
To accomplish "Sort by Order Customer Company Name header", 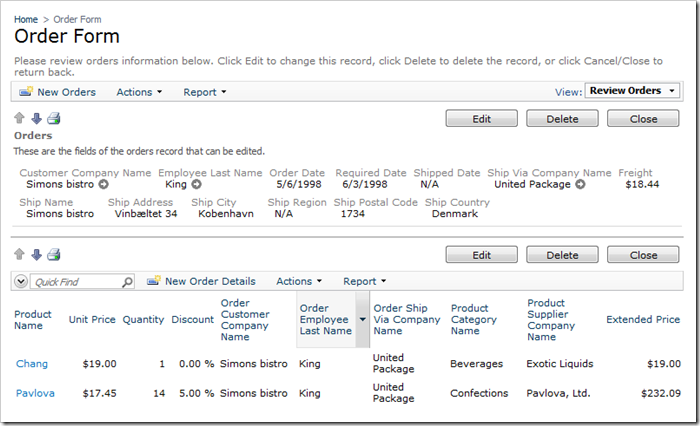I will click(245, 320).
